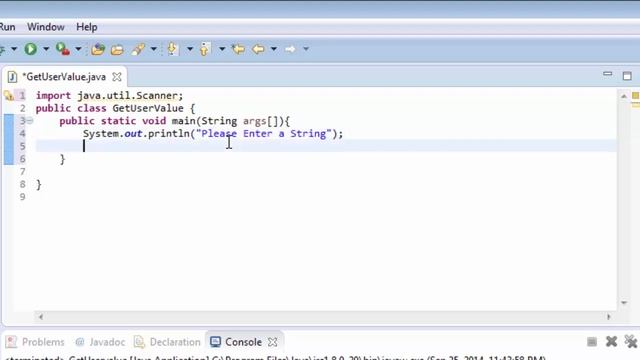Click the quick fix marker on line 1

tap(9, 96)
